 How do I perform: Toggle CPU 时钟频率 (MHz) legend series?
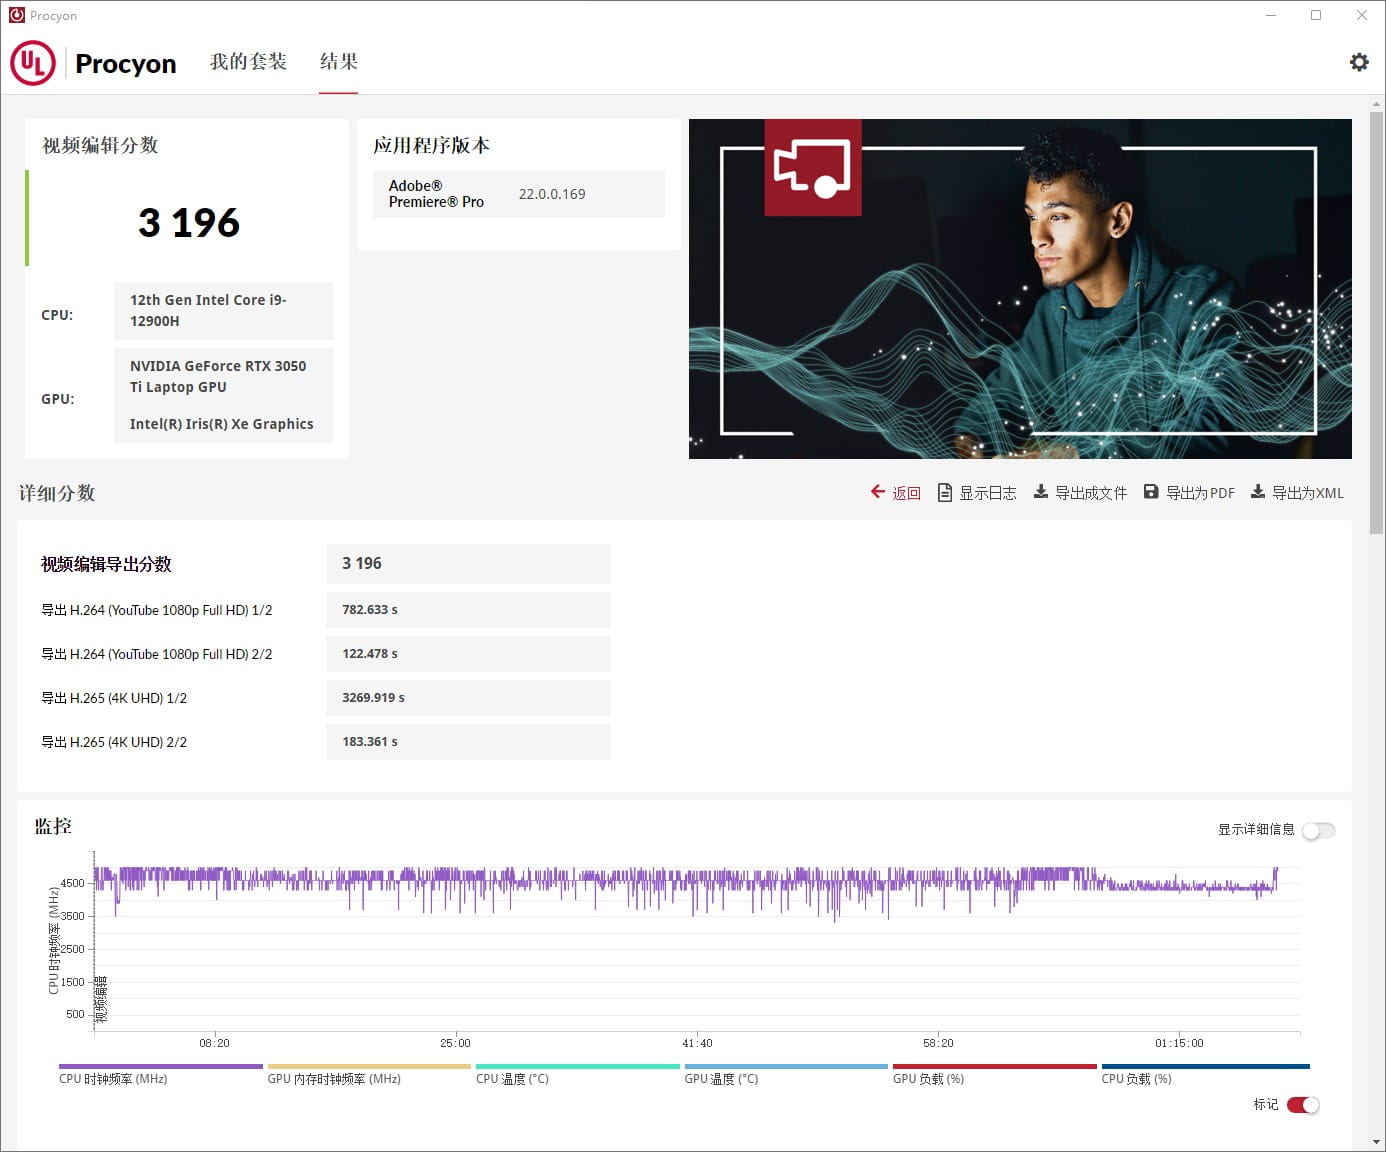coord(160,1074)
